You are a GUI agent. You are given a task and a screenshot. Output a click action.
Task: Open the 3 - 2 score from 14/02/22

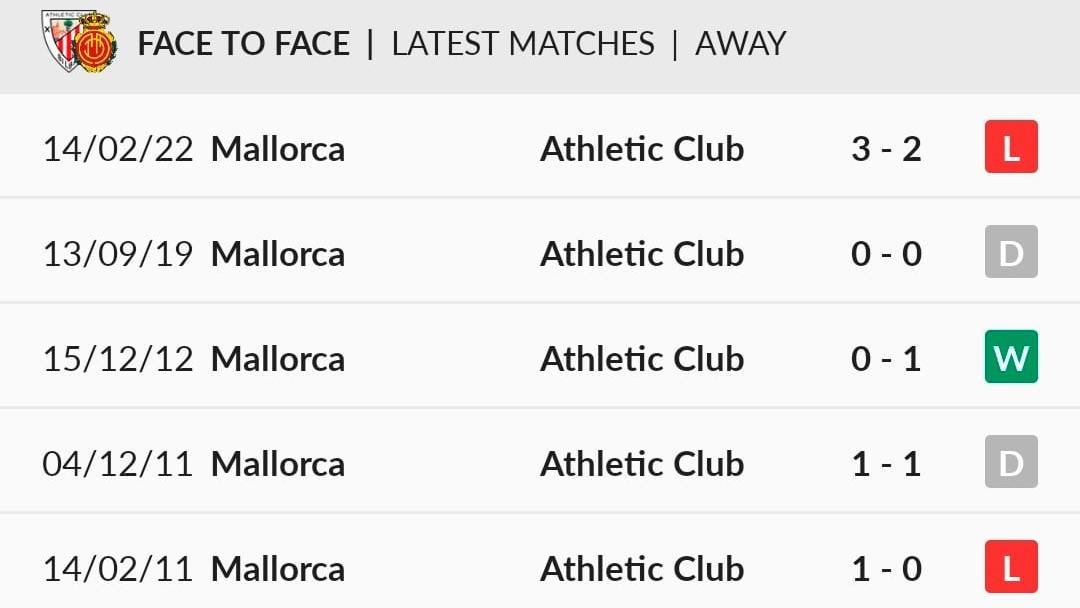pos(886,149)
